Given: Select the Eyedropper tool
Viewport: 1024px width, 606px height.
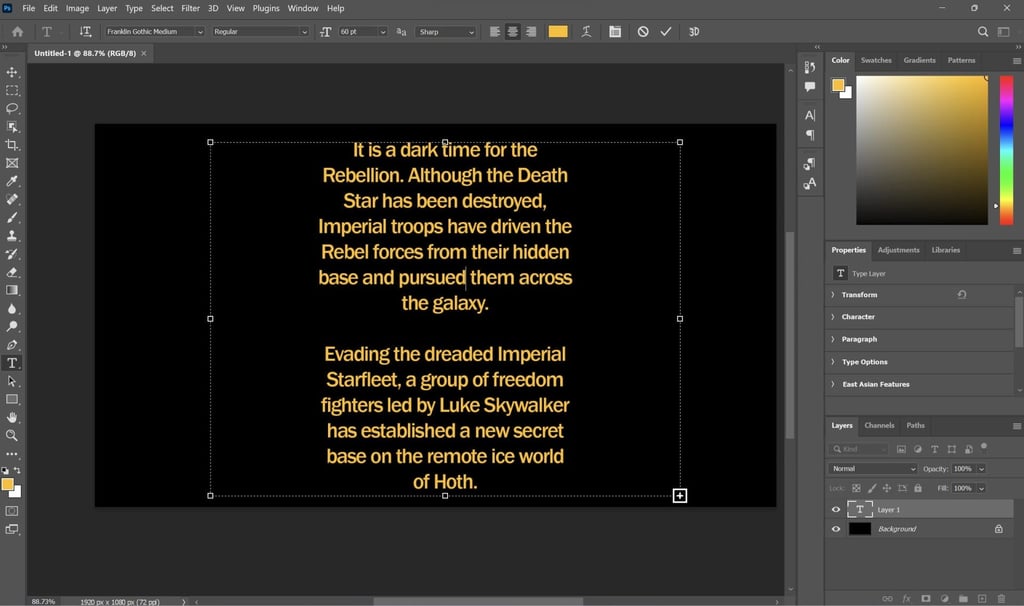Looking at the screenshot, I should 12,181.
